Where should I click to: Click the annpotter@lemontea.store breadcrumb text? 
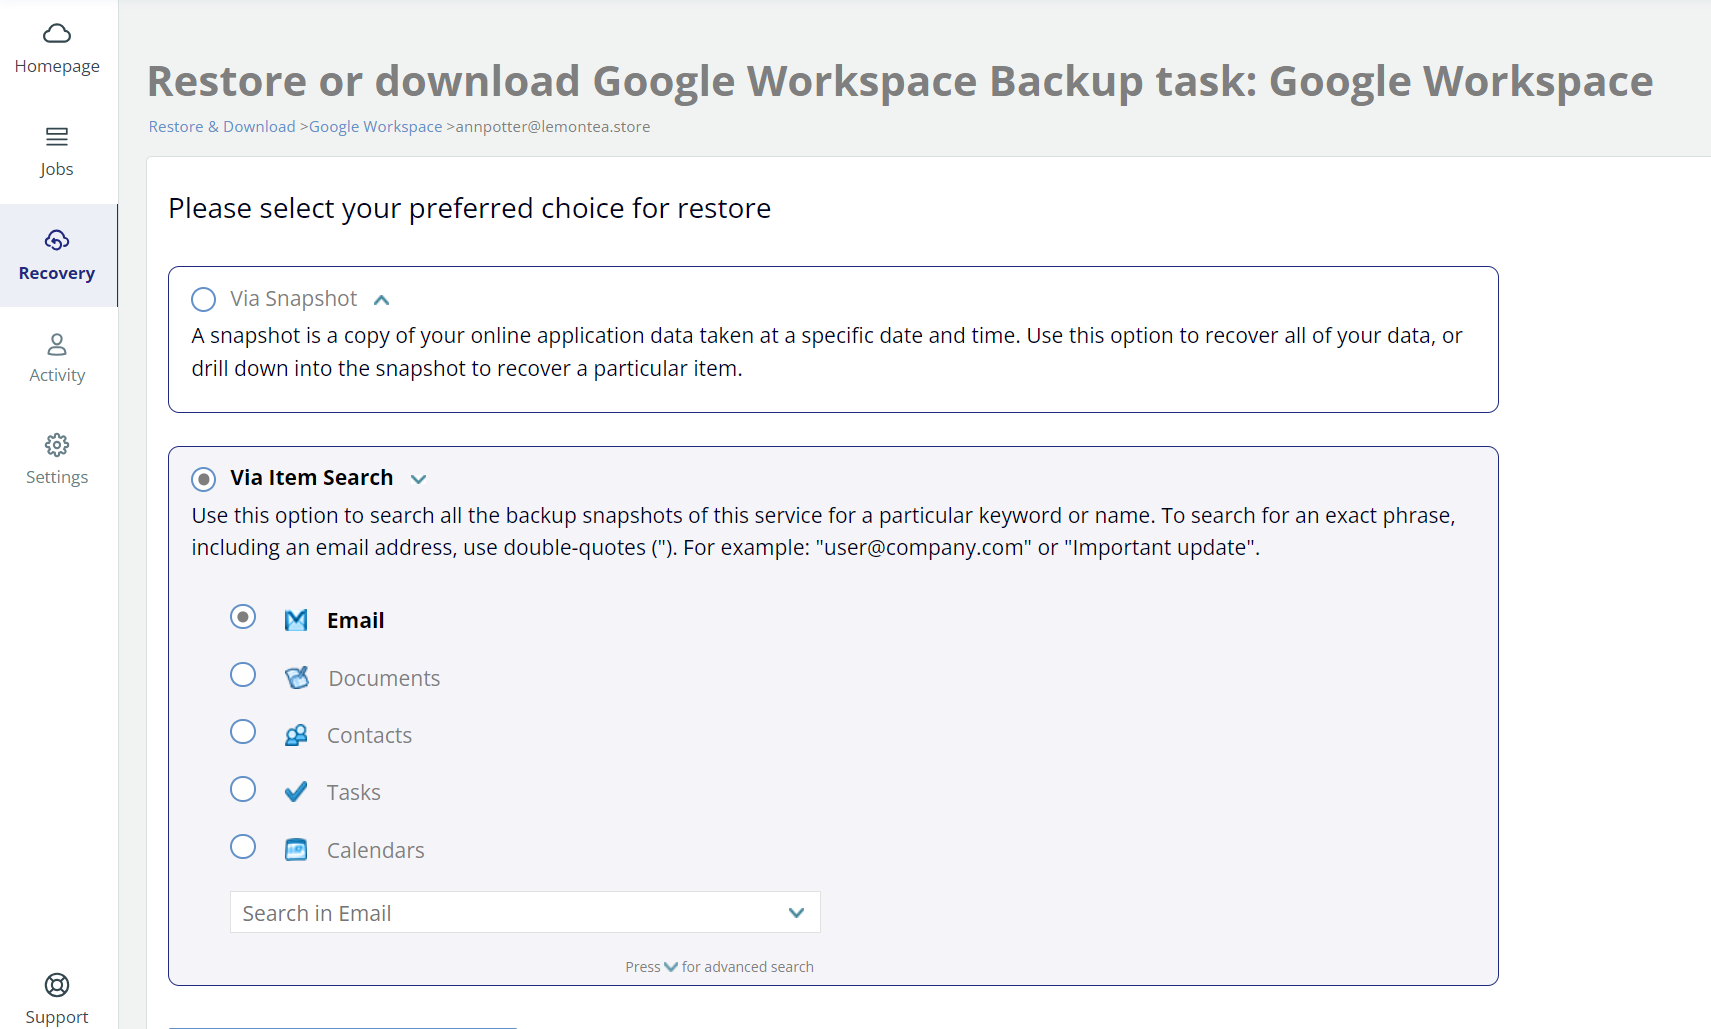click(553, 127)
